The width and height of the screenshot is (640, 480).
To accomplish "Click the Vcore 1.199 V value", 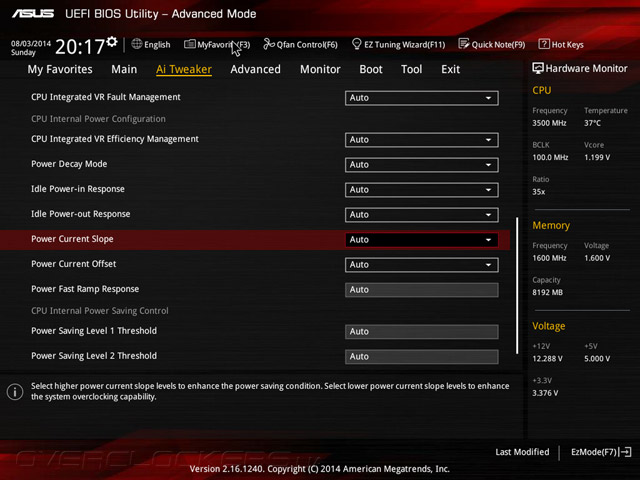I will [597, 157].
